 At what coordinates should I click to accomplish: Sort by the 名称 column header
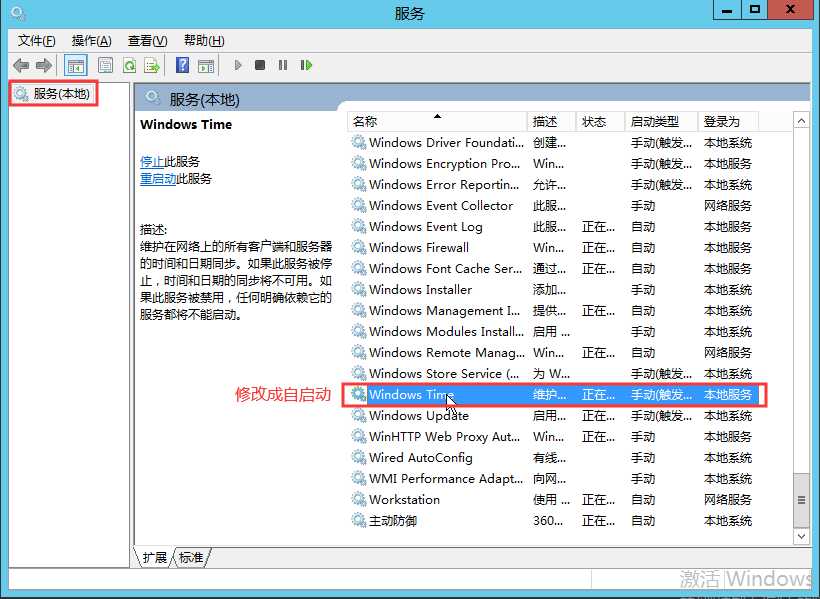coord(437,122)
